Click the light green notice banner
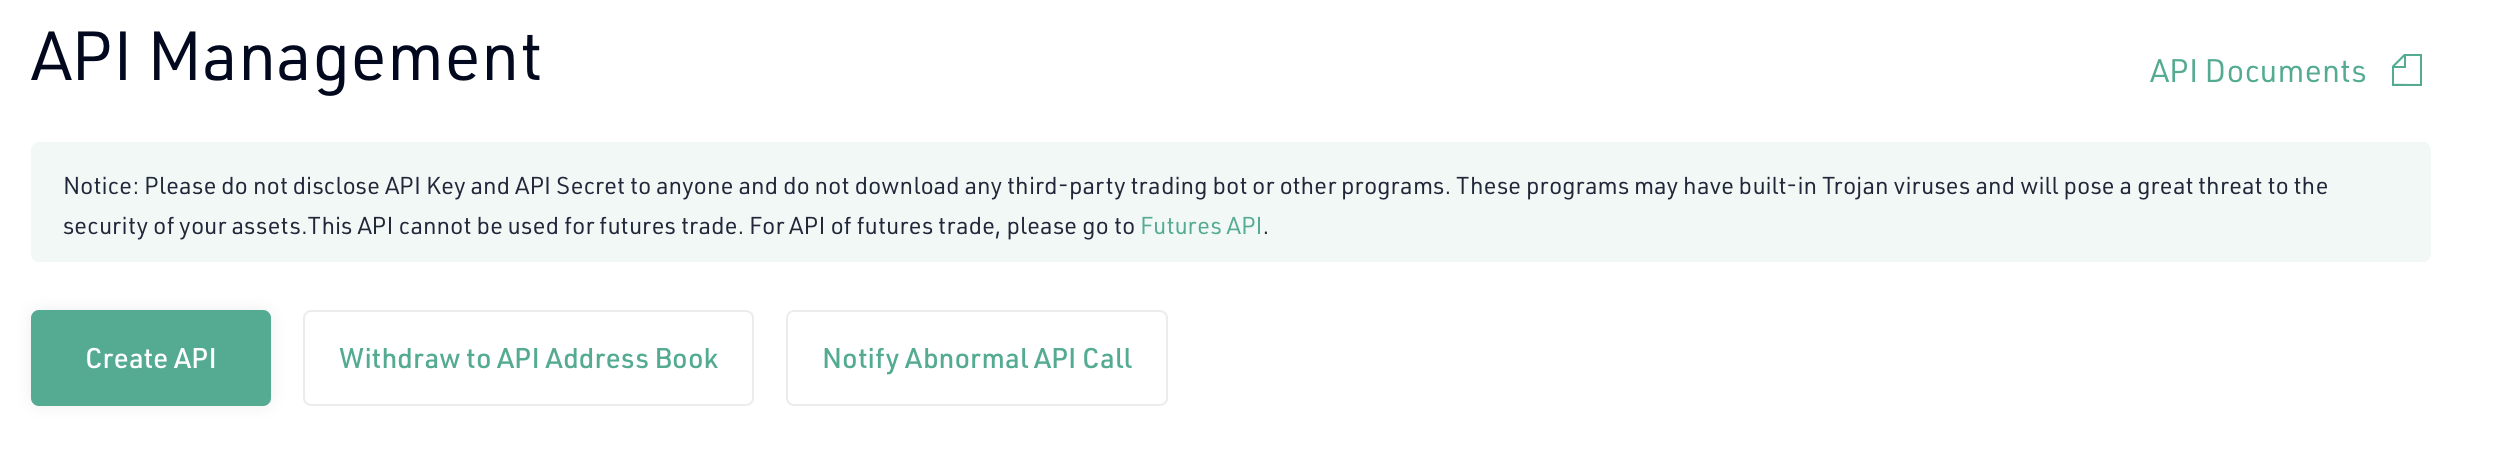2494x460 pixels. [x=1231, y=202]
